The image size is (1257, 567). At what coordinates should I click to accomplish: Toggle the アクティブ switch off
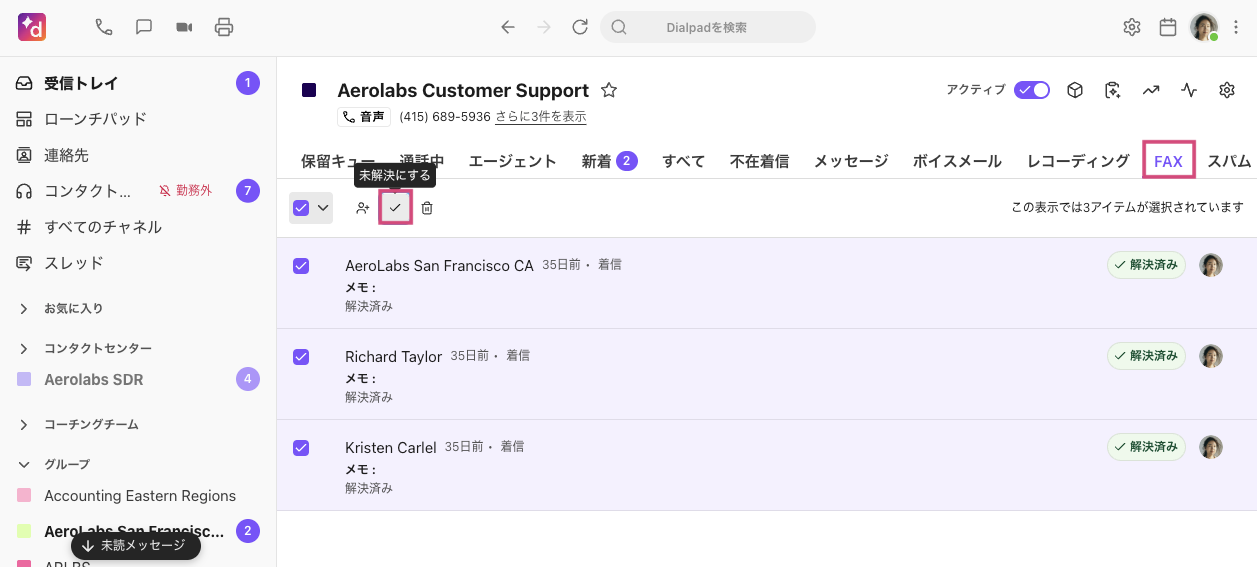click(1031, 90)
